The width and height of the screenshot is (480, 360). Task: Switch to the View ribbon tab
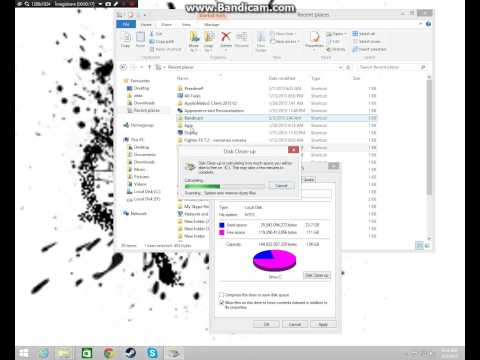click(x=186, y=25)
